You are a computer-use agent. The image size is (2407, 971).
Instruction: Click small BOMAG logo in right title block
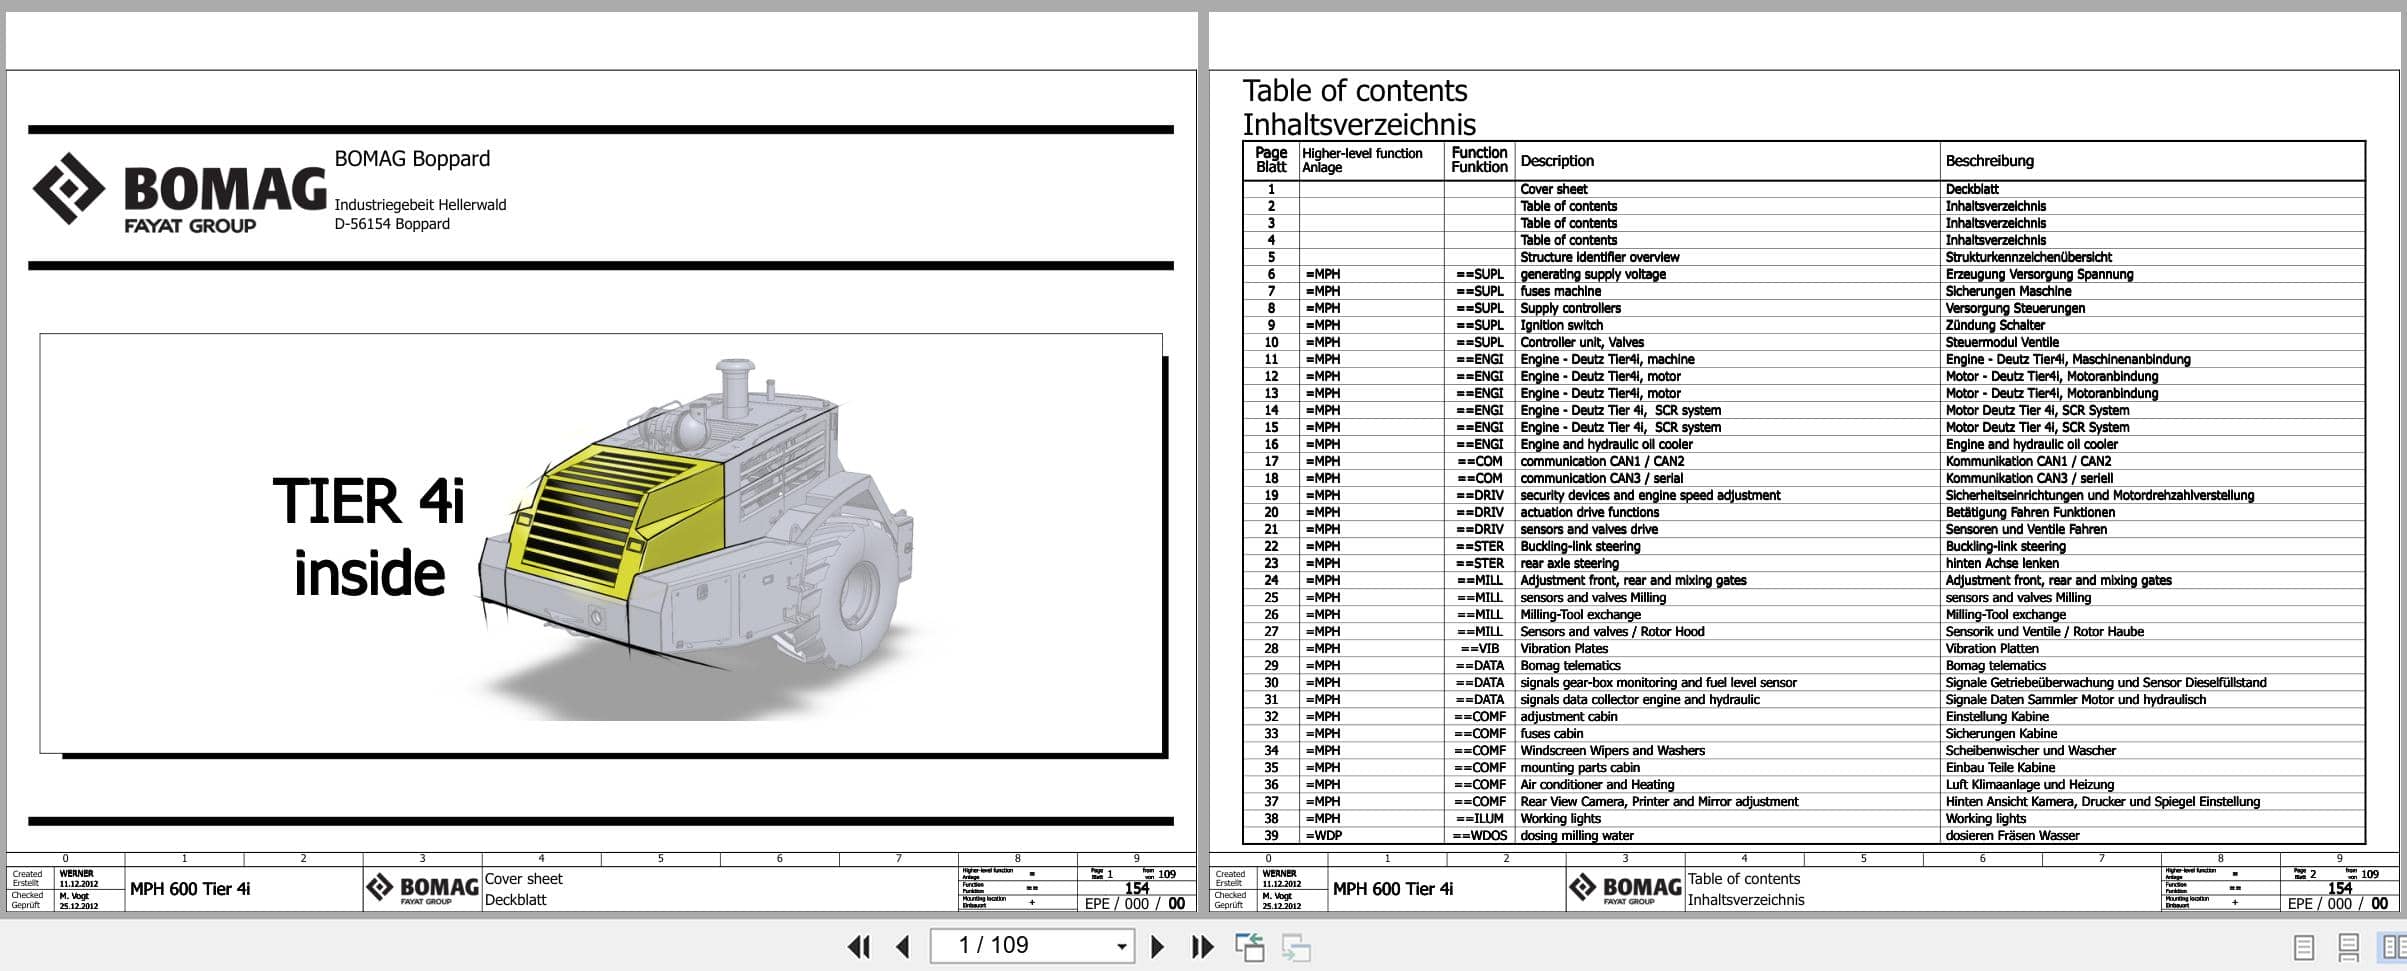pos(1625,888)
